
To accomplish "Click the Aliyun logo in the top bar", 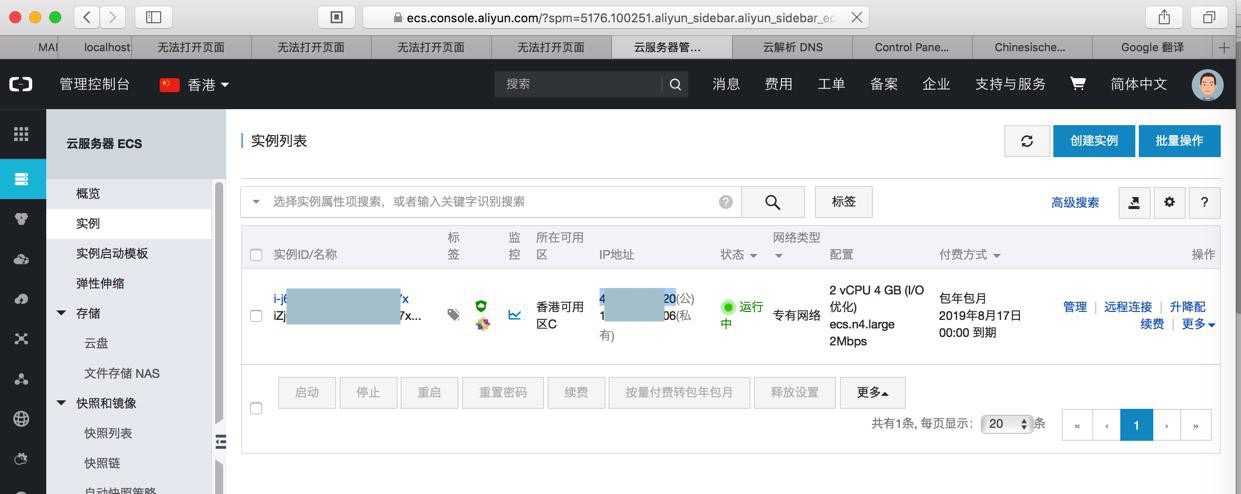I will (21, 84).
